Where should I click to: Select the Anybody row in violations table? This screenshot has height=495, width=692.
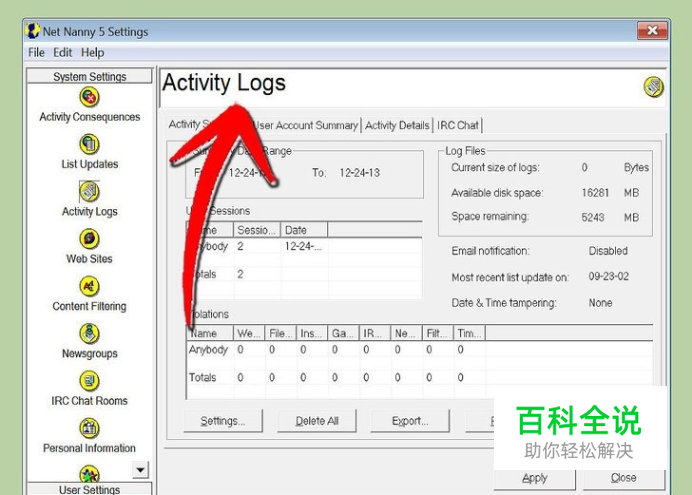419,349
